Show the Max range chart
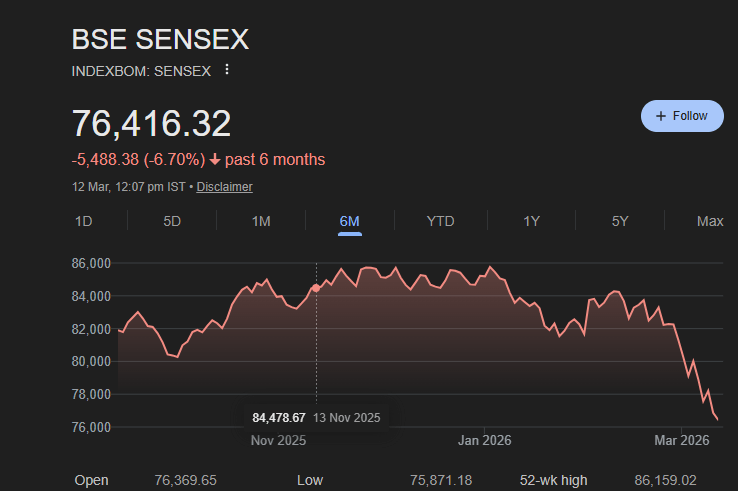 [x=710, y=221]
